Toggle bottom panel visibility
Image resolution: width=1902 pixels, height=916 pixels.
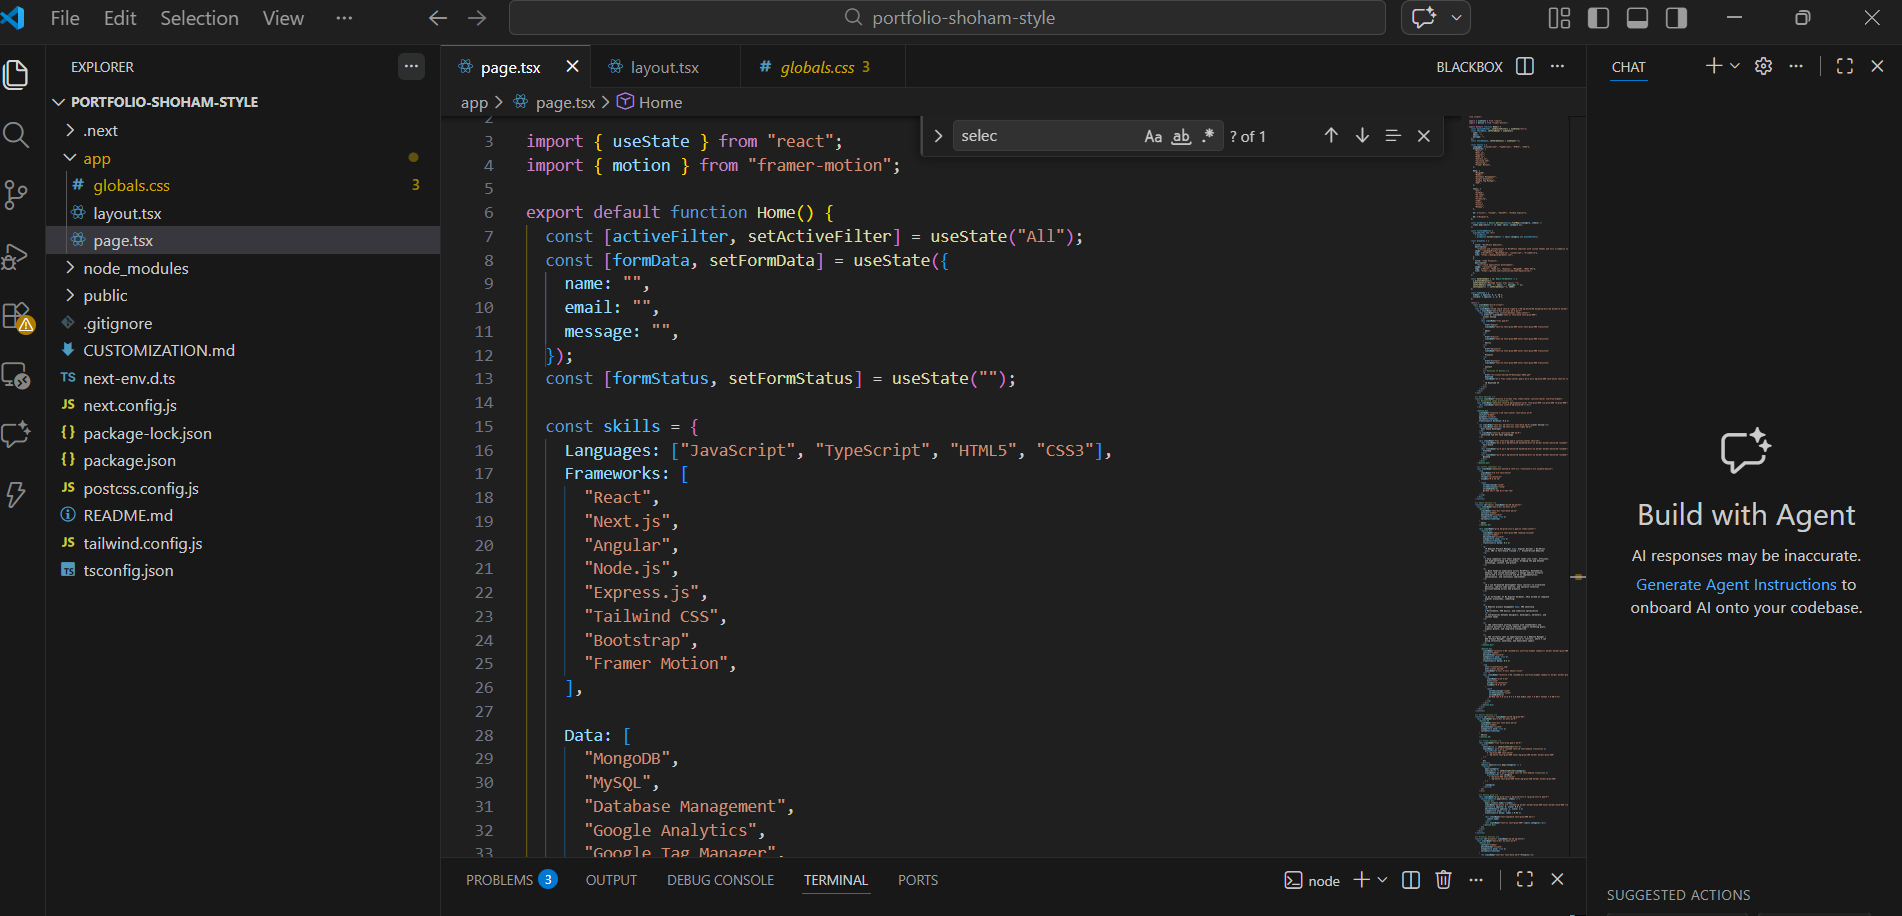point(1637,18)
